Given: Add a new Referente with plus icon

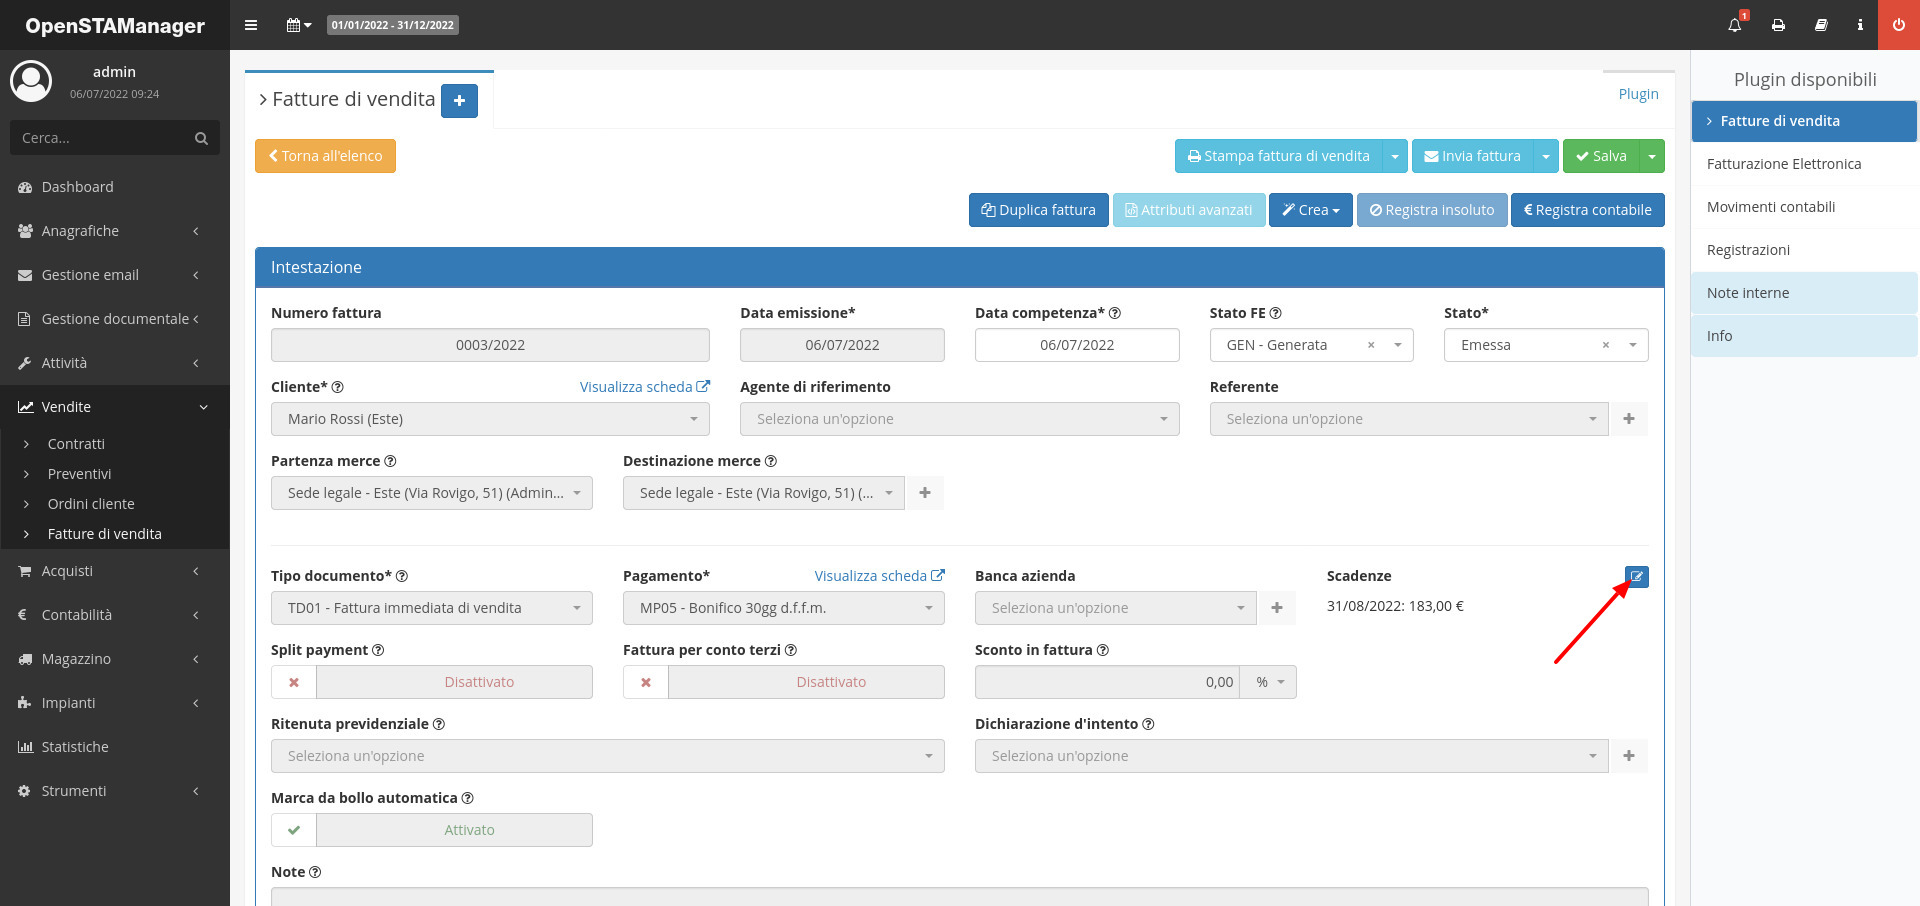Looking at the screenshot, I should coord(1628,419).
